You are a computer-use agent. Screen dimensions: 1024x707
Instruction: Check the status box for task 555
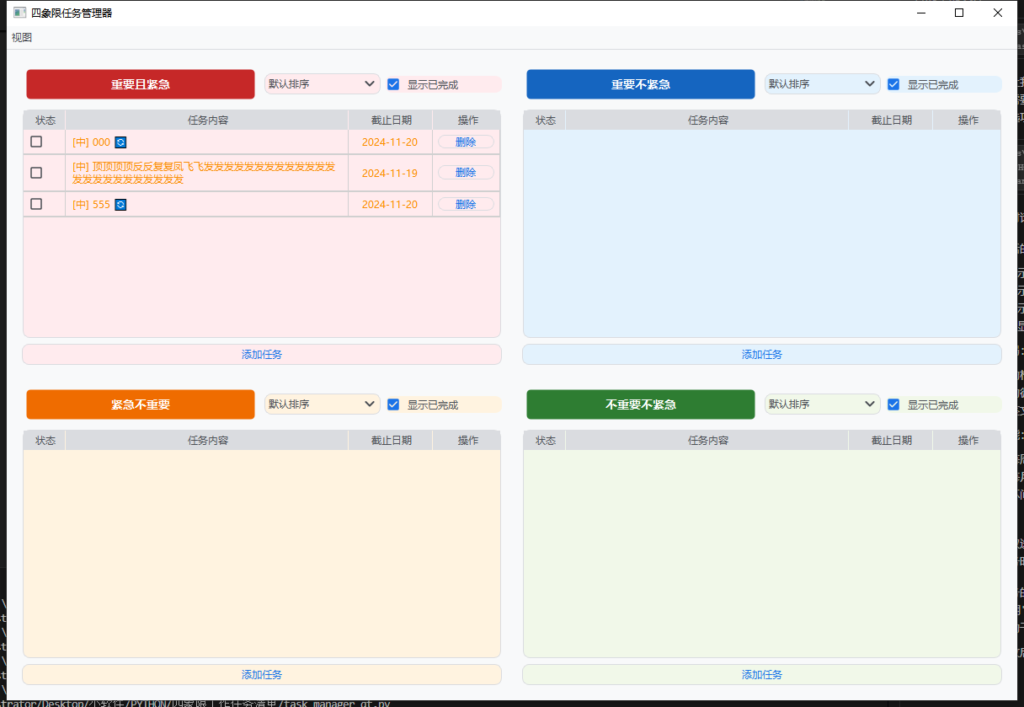(x=37, y=204)
